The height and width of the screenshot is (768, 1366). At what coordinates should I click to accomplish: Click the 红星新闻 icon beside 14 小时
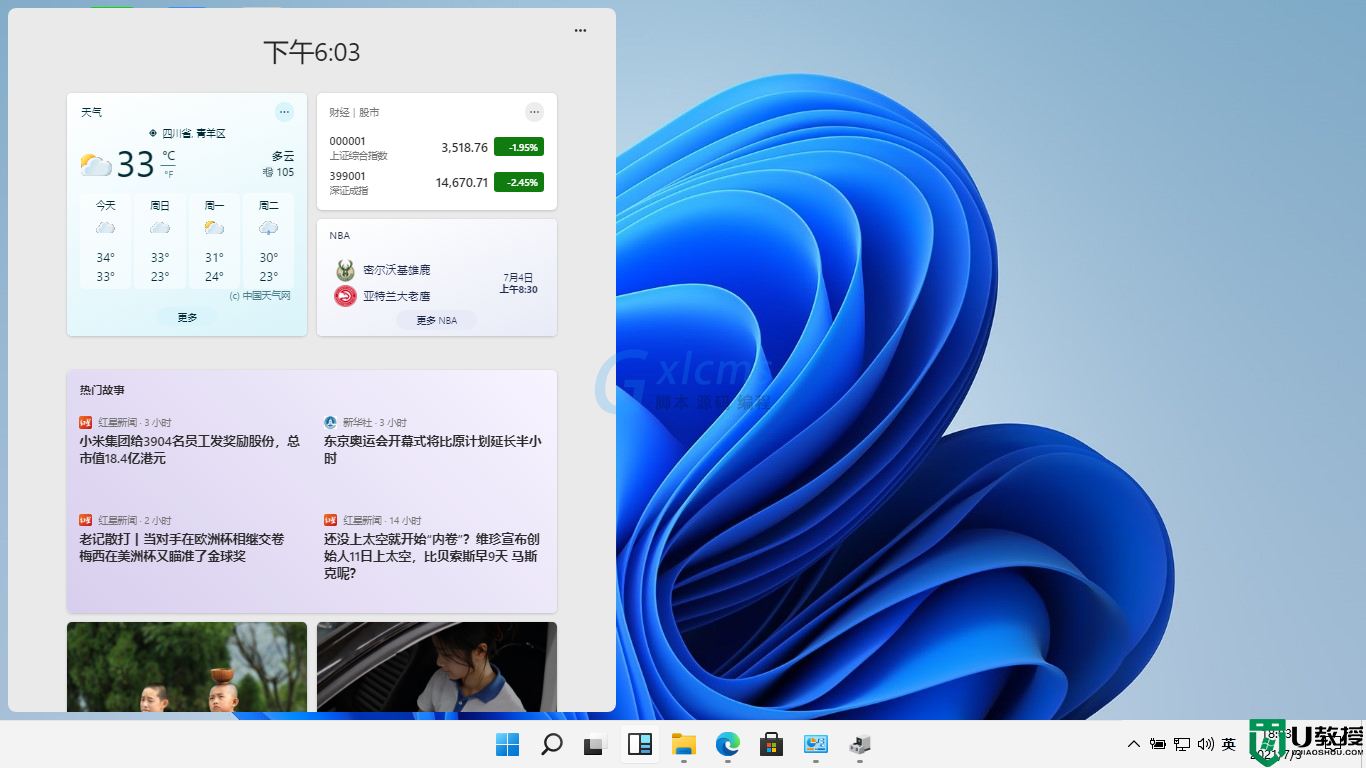pos(330,520)
